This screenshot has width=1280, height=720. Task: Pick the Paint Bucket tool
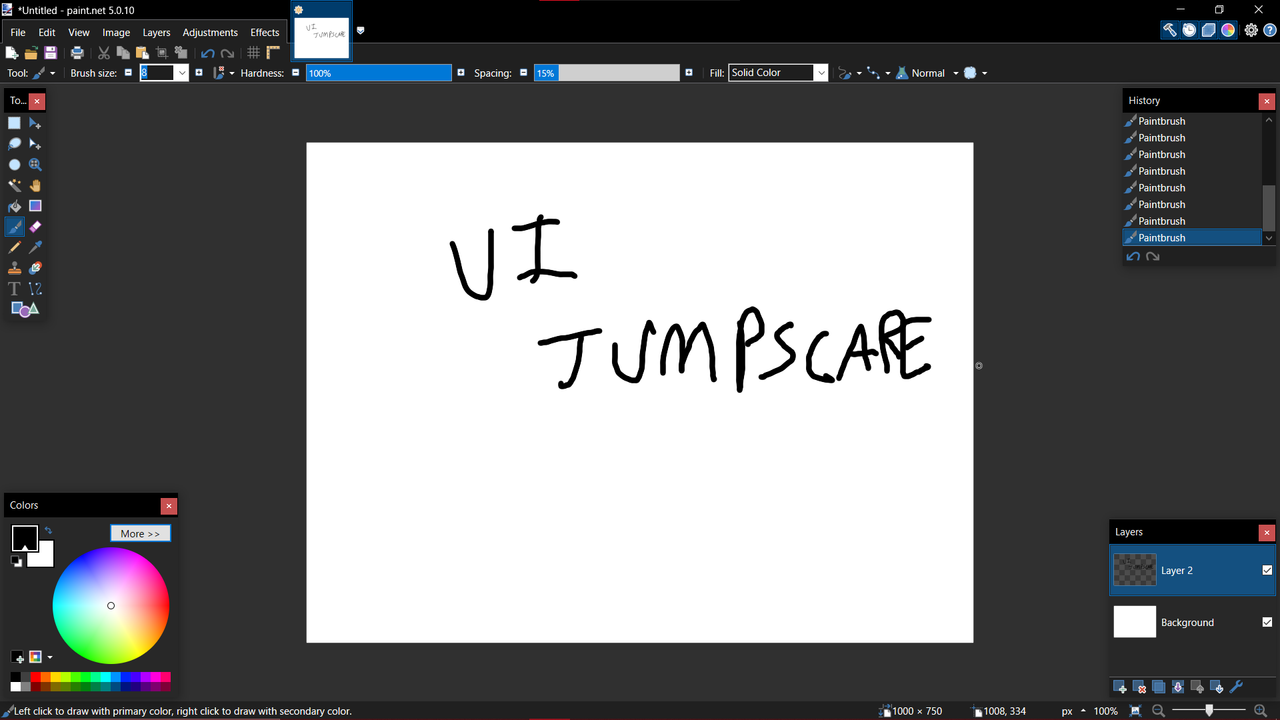tap(14, 205)
